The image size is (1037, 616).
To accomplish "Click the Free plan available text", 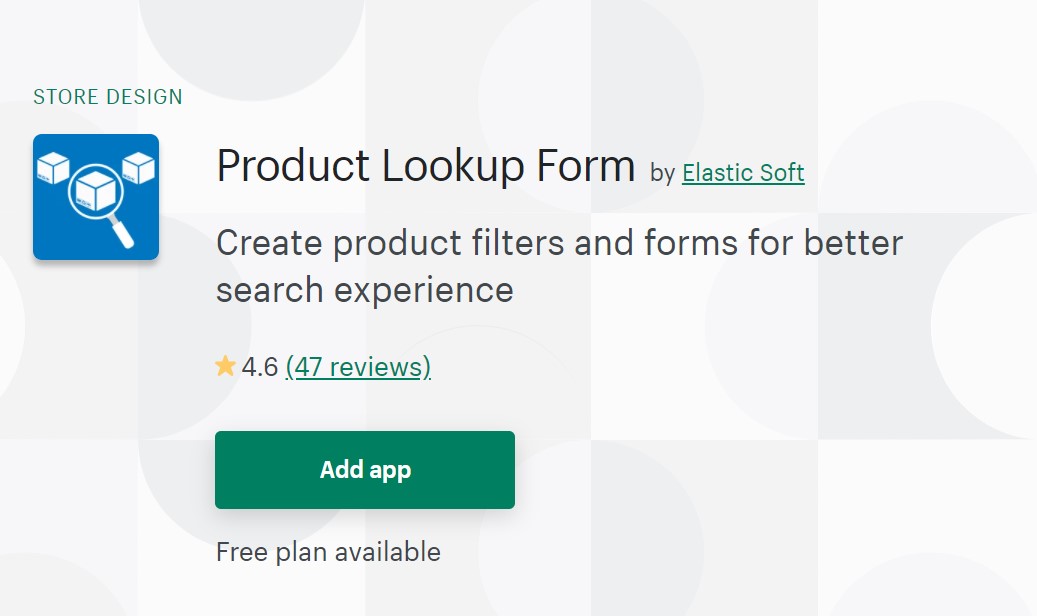I will [328, 551].
